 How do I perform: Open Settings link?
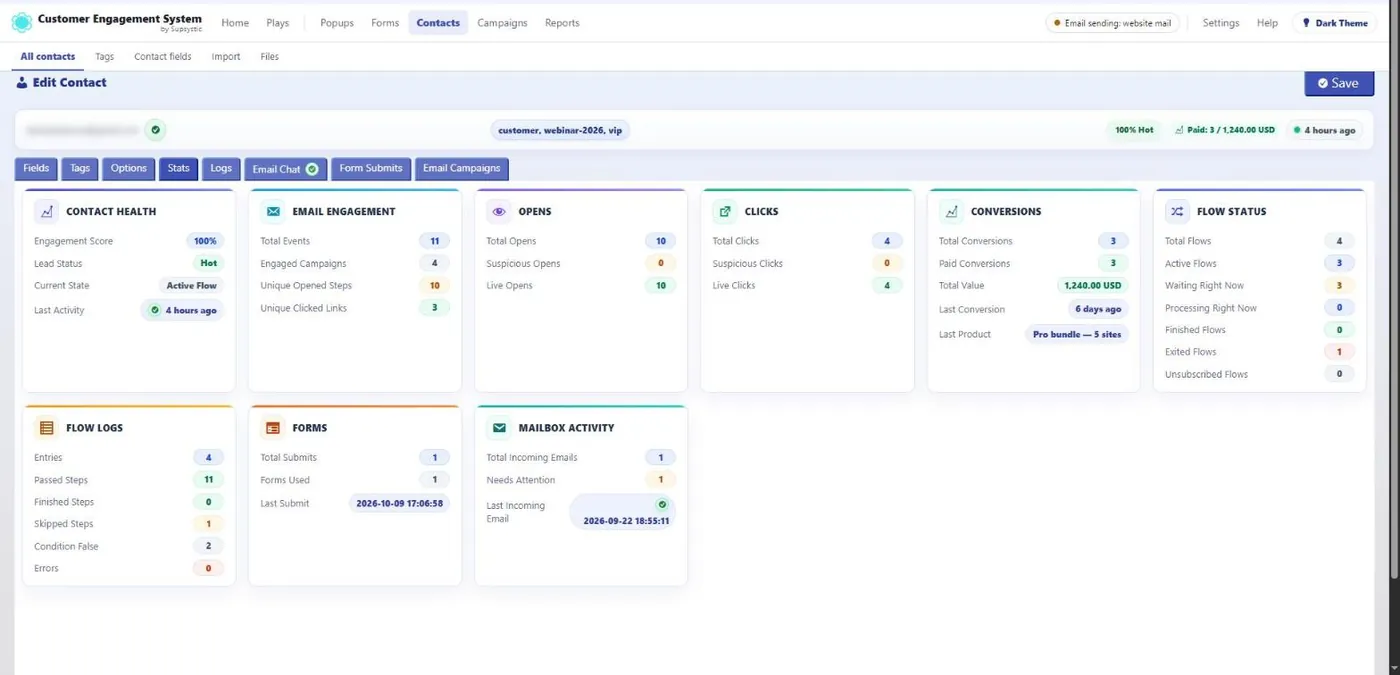(x=1221, y=23)
